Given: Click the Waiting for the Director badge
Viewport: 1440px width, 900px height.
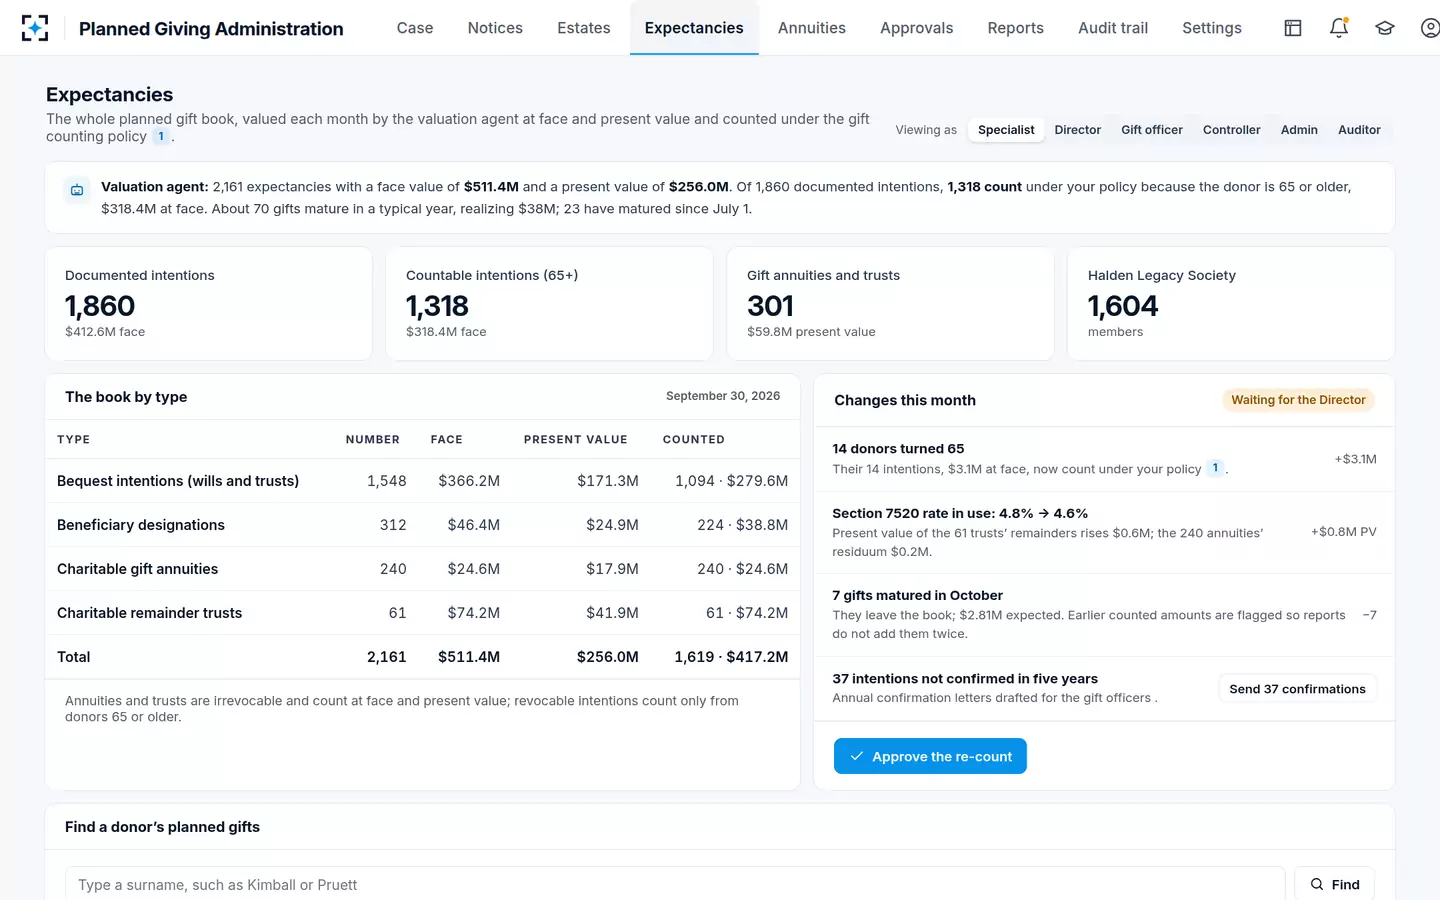Looking at the screenshot, I should tap(1298, 400).
